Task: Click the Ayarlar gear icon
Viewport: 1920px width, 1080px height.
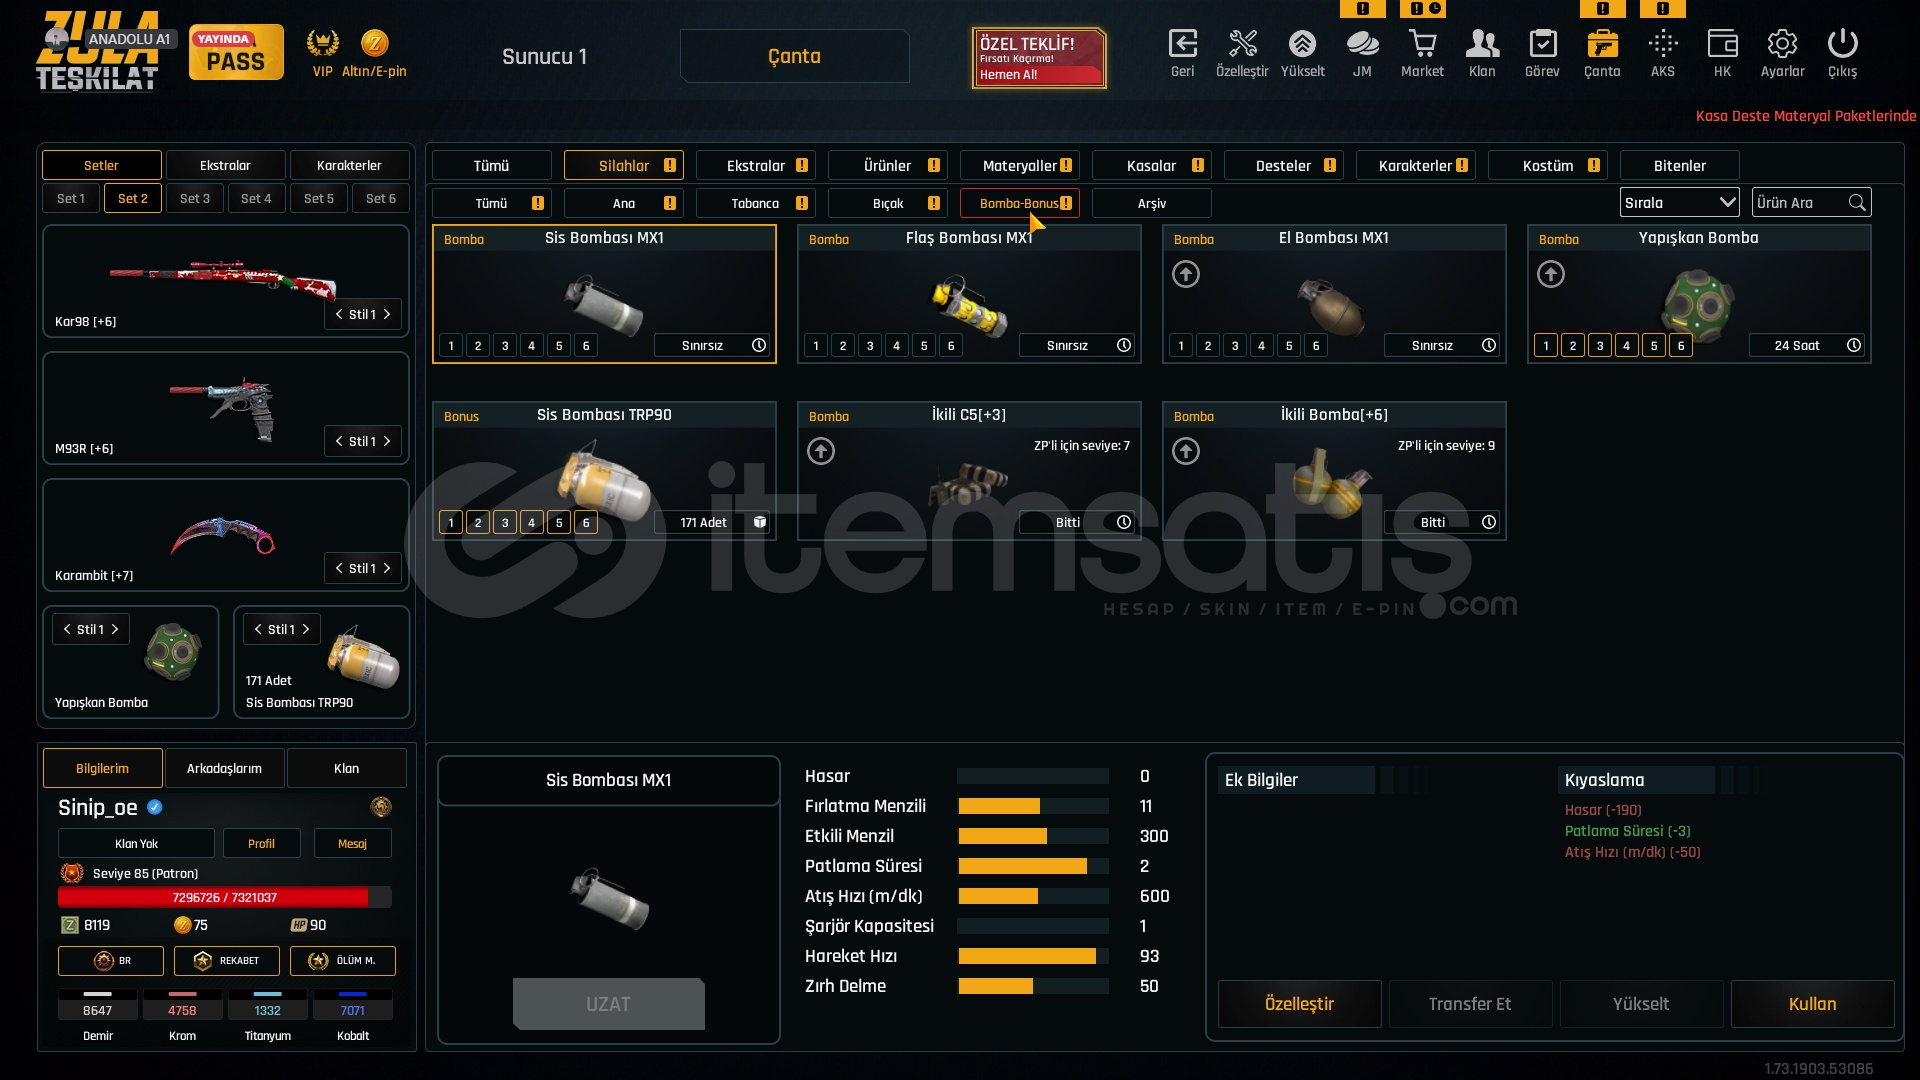Action: coord(1782,45)
